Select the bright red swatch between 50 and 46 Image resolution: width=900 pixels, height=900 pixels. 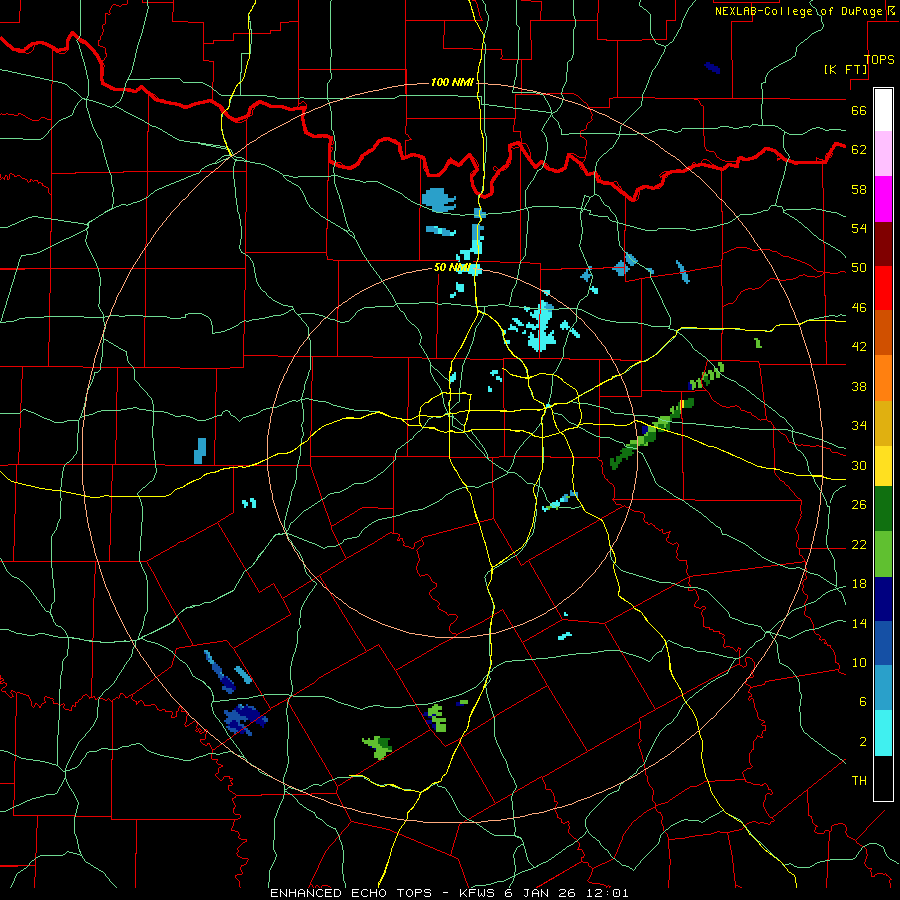tap(883, 288)
